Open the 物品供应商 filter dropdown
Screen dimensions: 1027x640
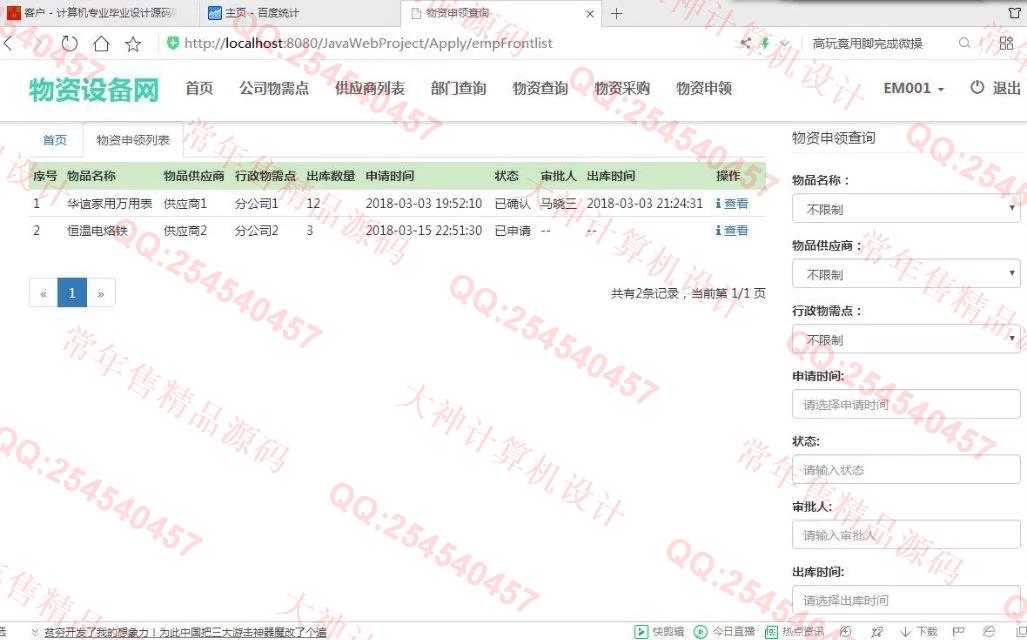[x=906, y=274]
